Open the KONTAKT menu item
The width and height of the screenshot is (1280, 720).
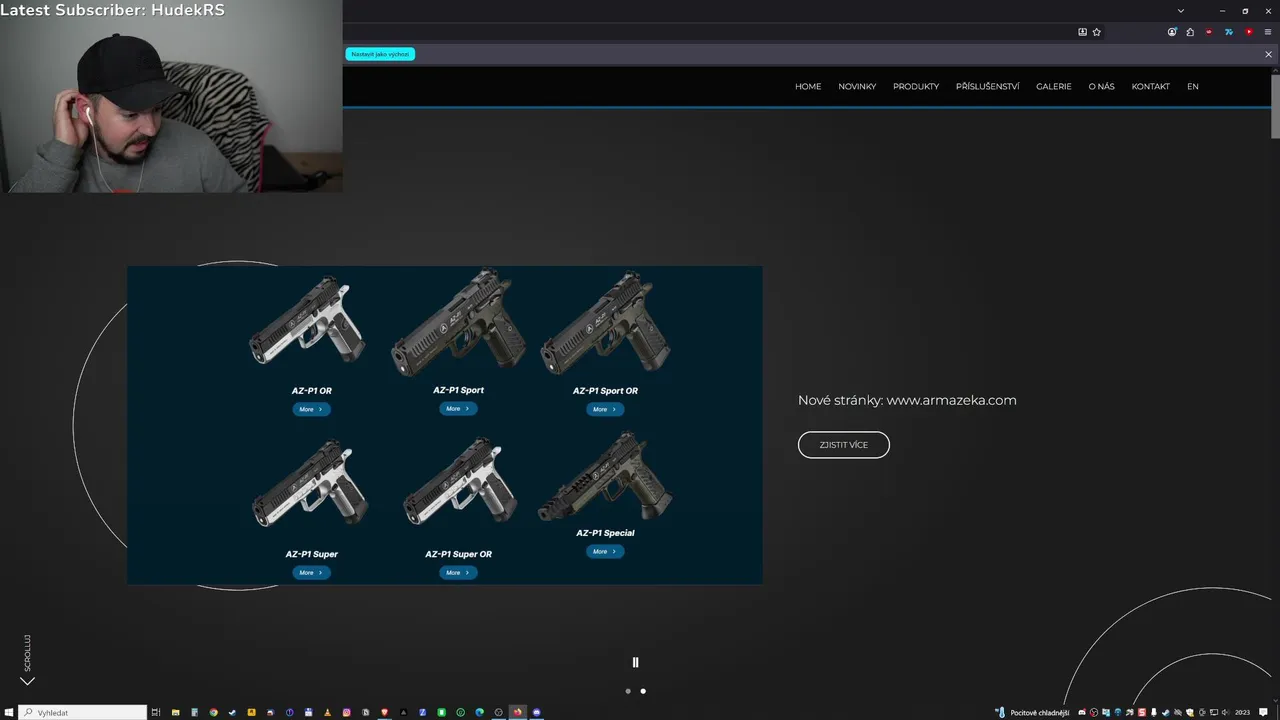(x=1150, y=86)
